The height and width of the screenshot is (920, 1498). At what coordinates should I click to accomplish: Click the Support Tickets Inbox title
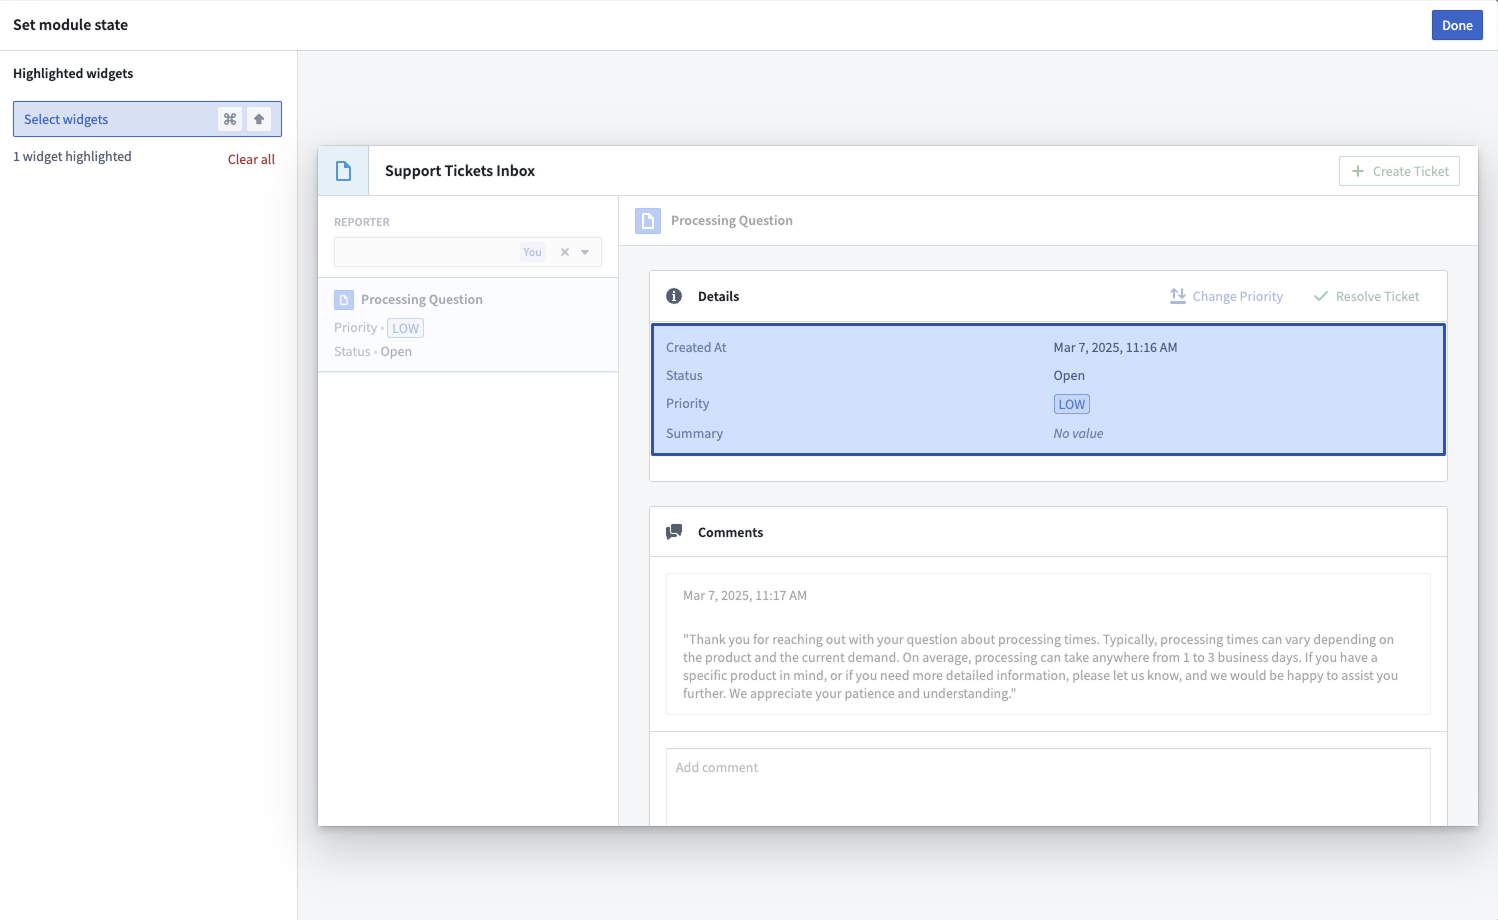(x=460, y=171)
